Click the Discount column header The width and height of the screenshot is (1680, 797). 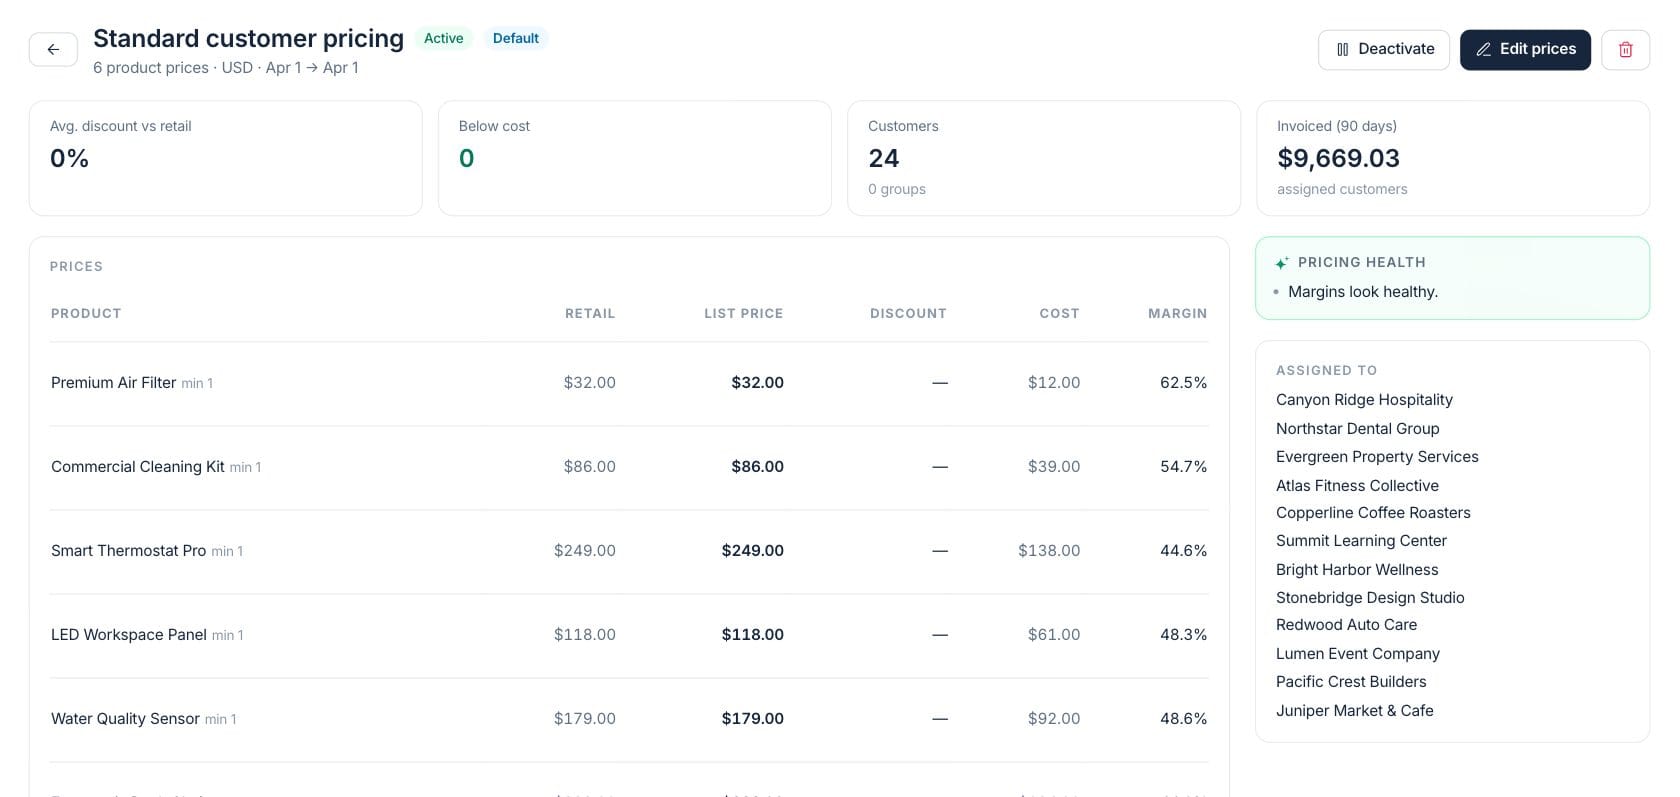pyautogui.click(x=908, y=314)
